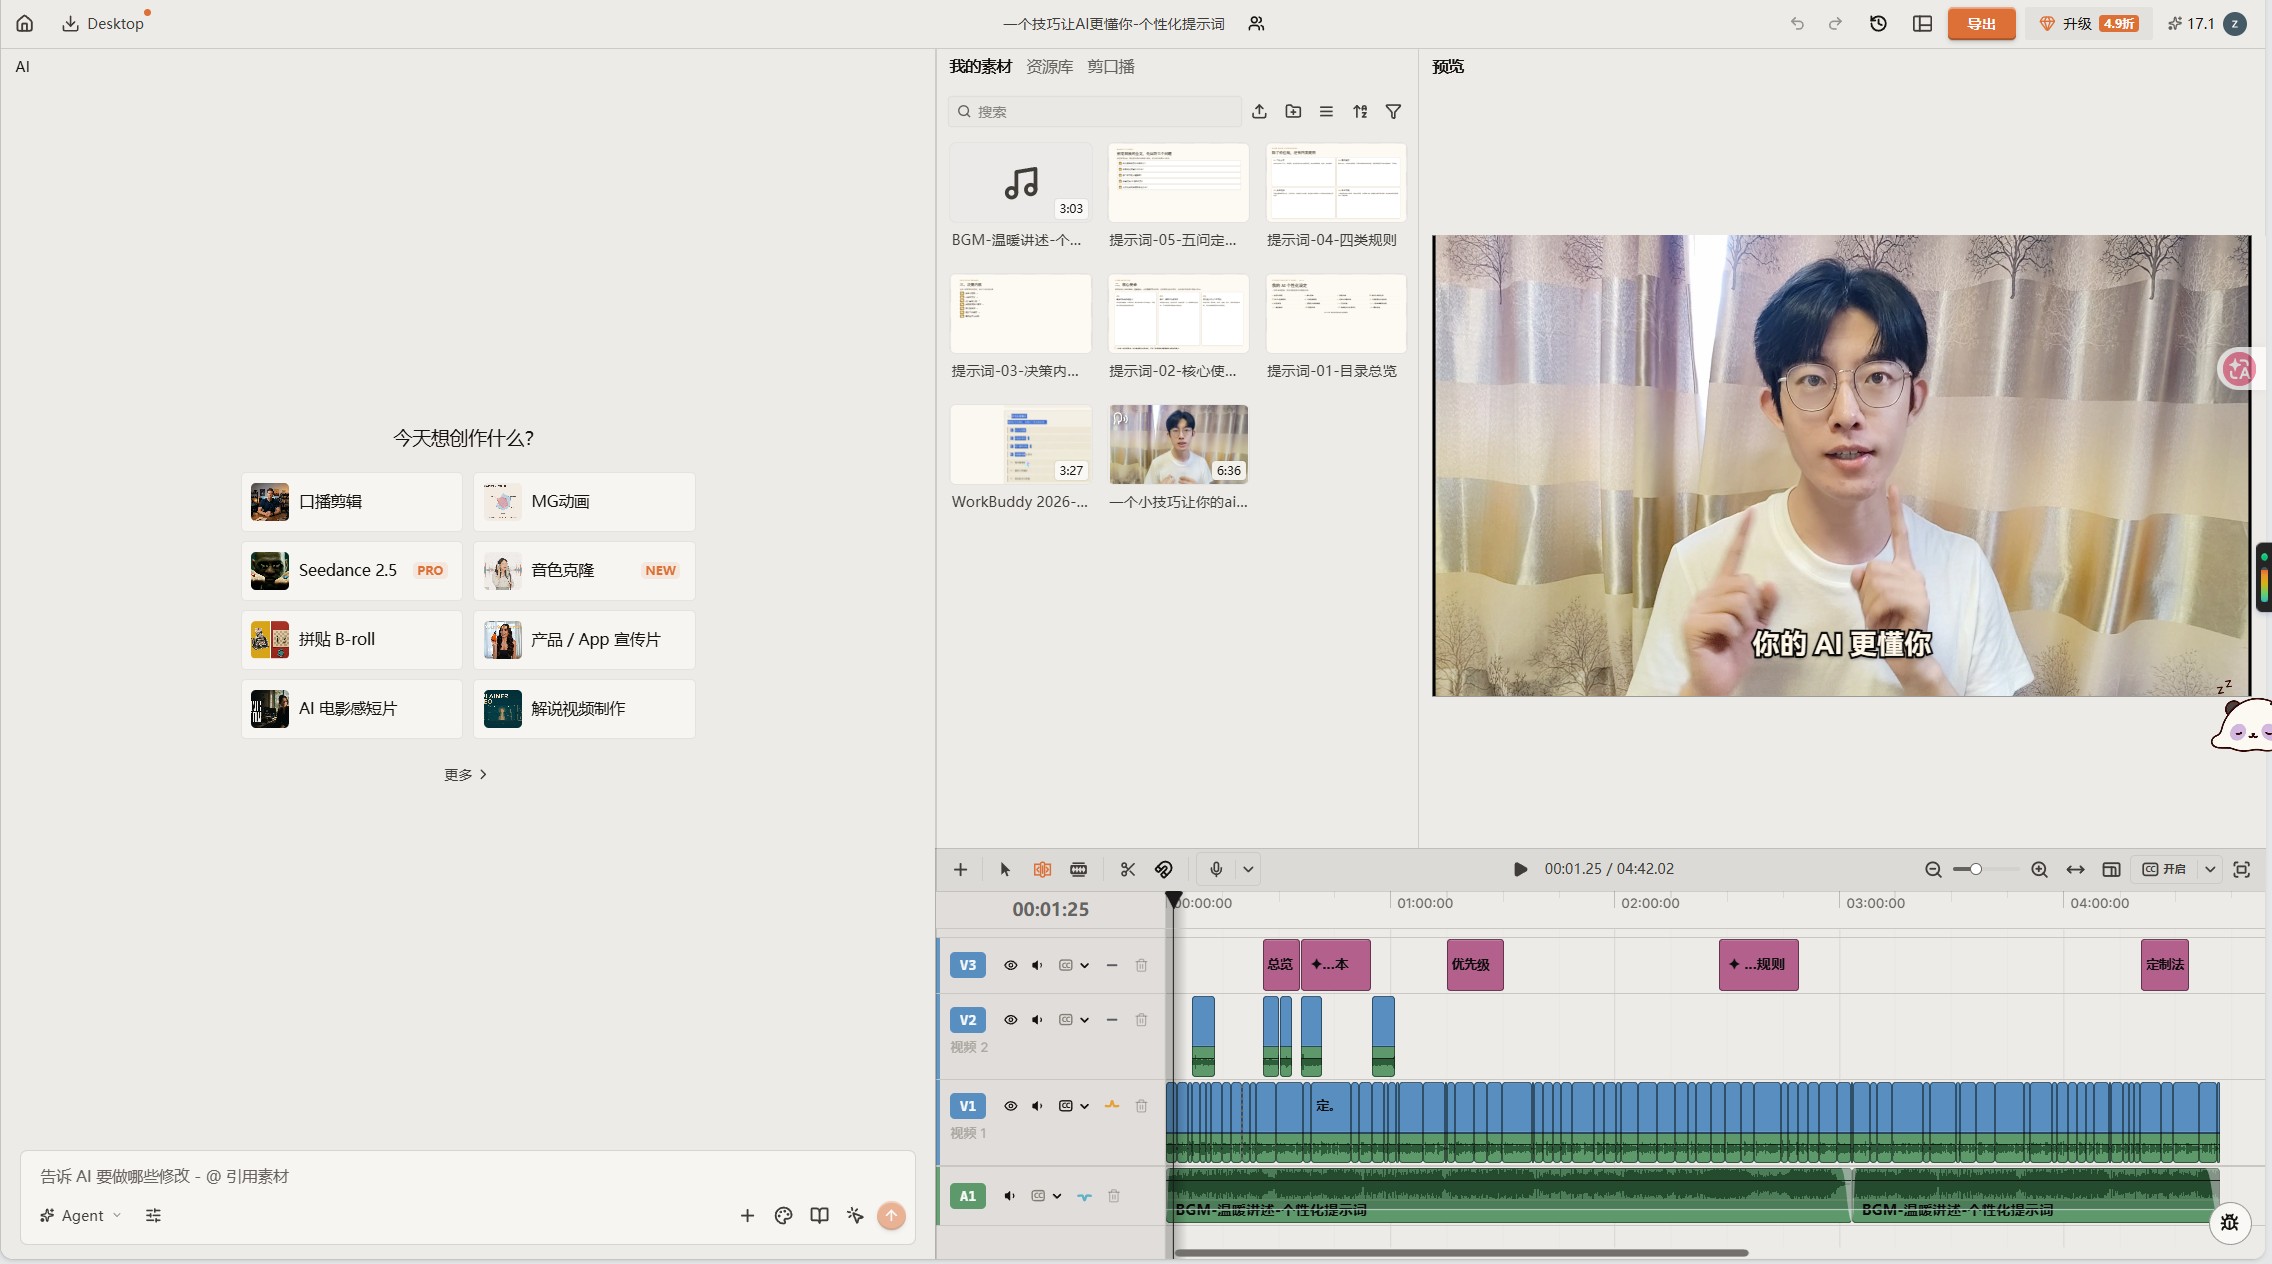Screen dimensions: 2272x1264
Task: Create a new folder in materials
Action: click(1293, 111)
